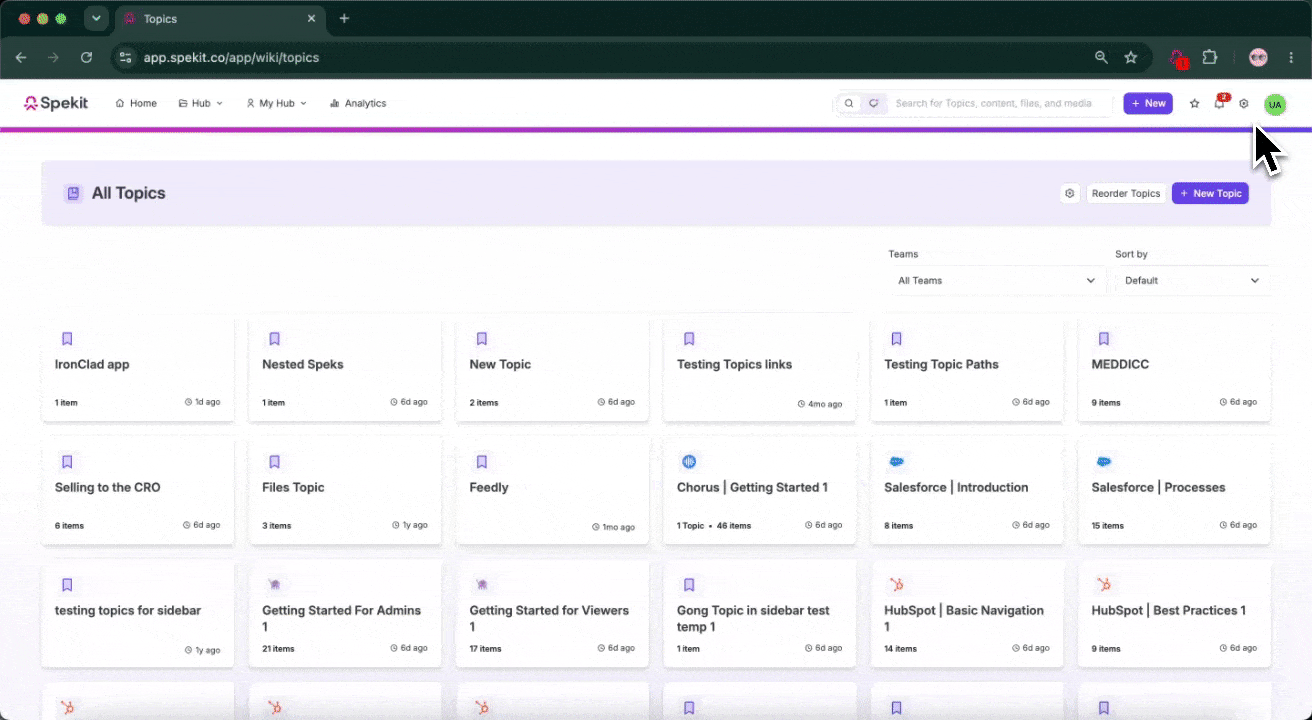Expand the Hub dropdown menu
Viewport: 1312px width, 720px height.
point(200,103)
